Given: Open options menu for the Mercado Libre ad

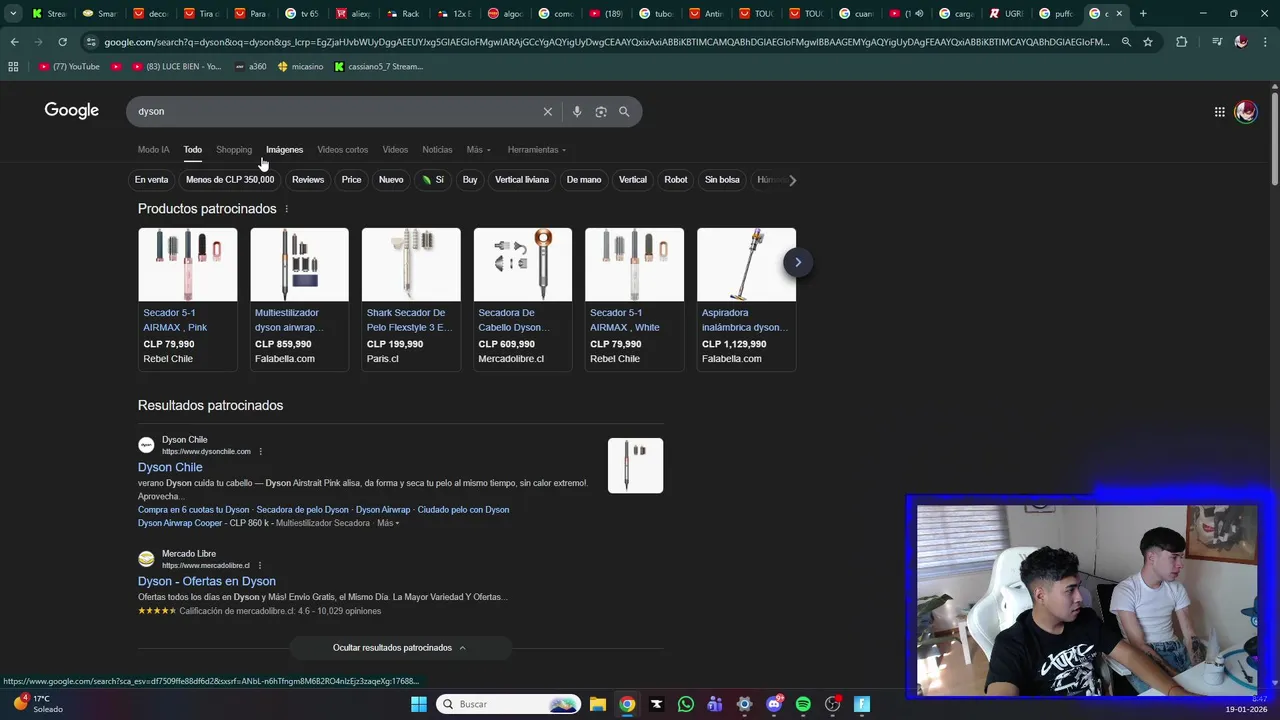Looking at the screenshot, I should pyautogui.click(x=259, y=565).
